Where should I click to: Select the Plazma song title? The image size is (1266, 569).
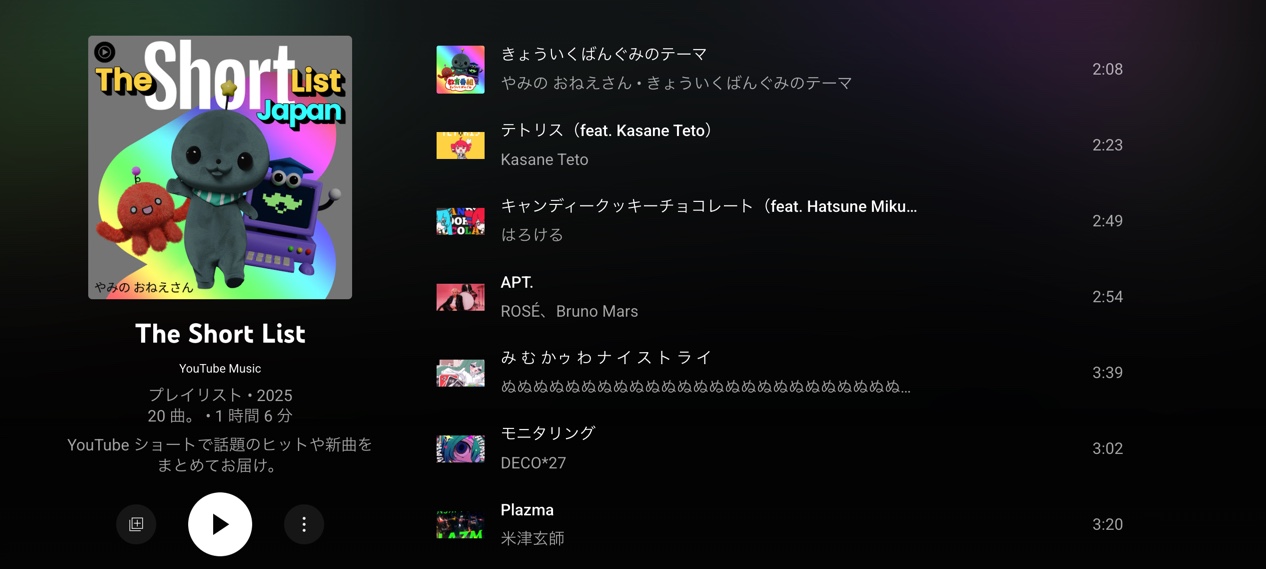(x=527, y=510)
